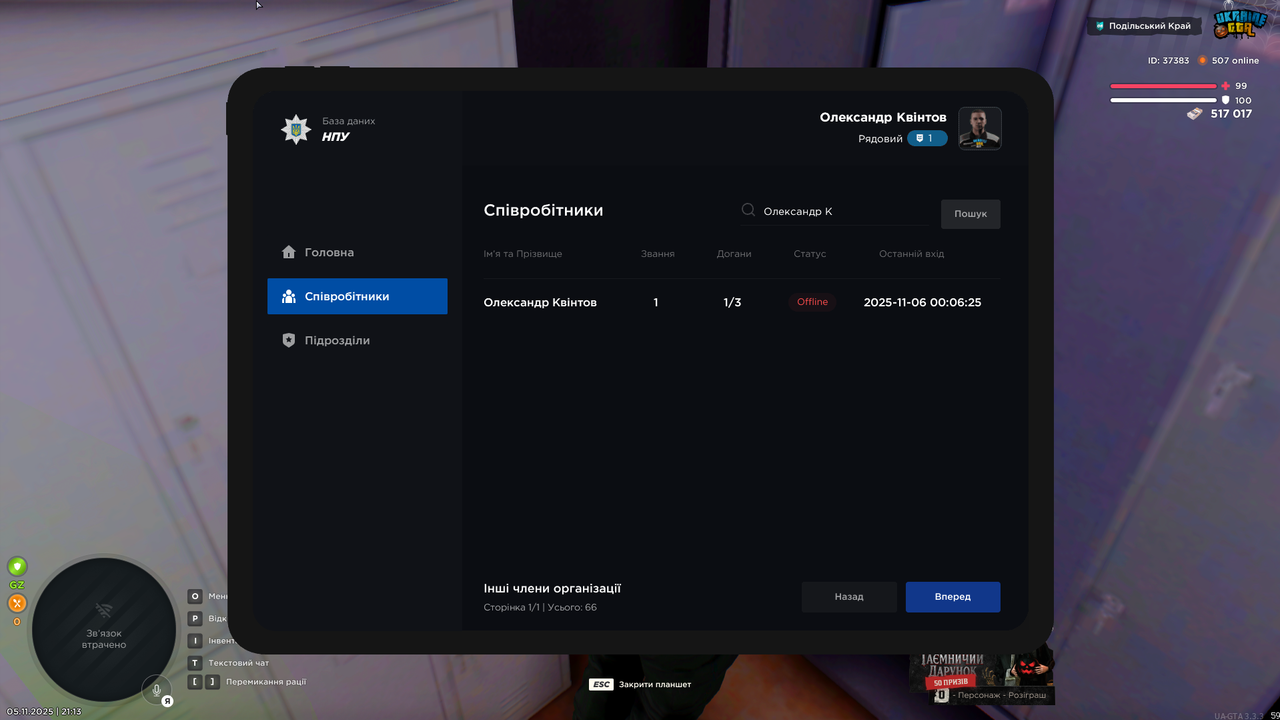This screenshot has height=720, width=1280.
Task: Click the 1/3 reprimands value
Action: coord(733,302)
